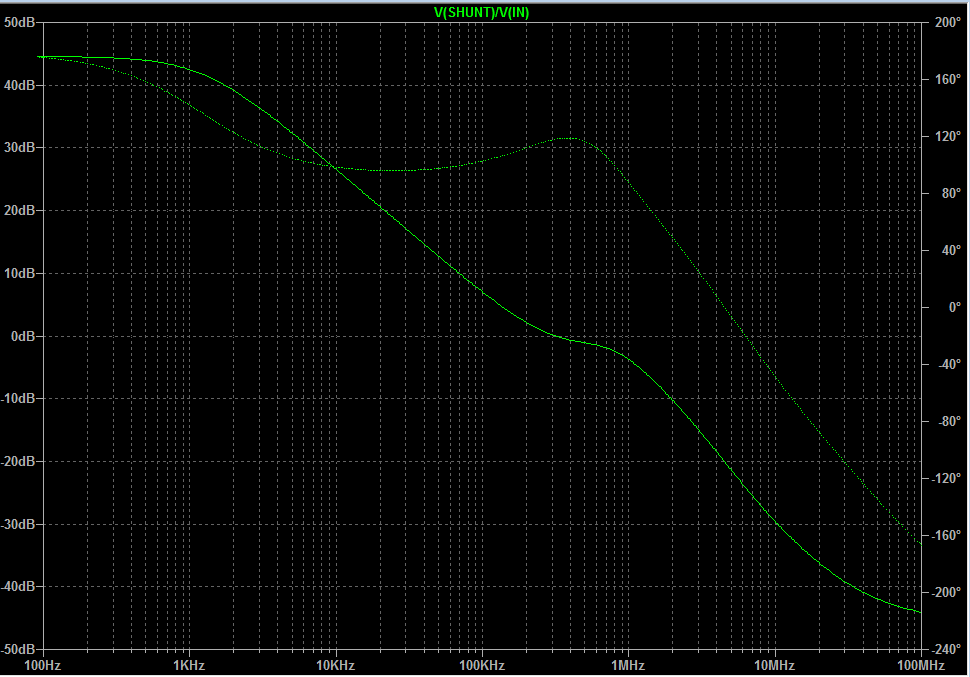This screenshot has height=677, width=970.
Task: Click the 1MHz frequency axis label
Action: tap(628, 666)
